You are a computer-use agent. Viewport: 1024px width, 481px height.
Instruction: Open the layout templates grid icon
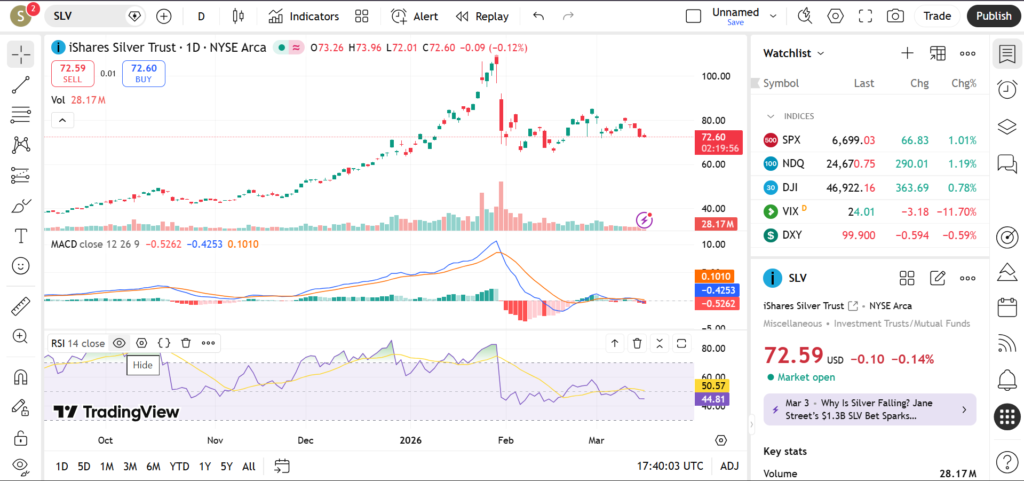tap(361, 16)
